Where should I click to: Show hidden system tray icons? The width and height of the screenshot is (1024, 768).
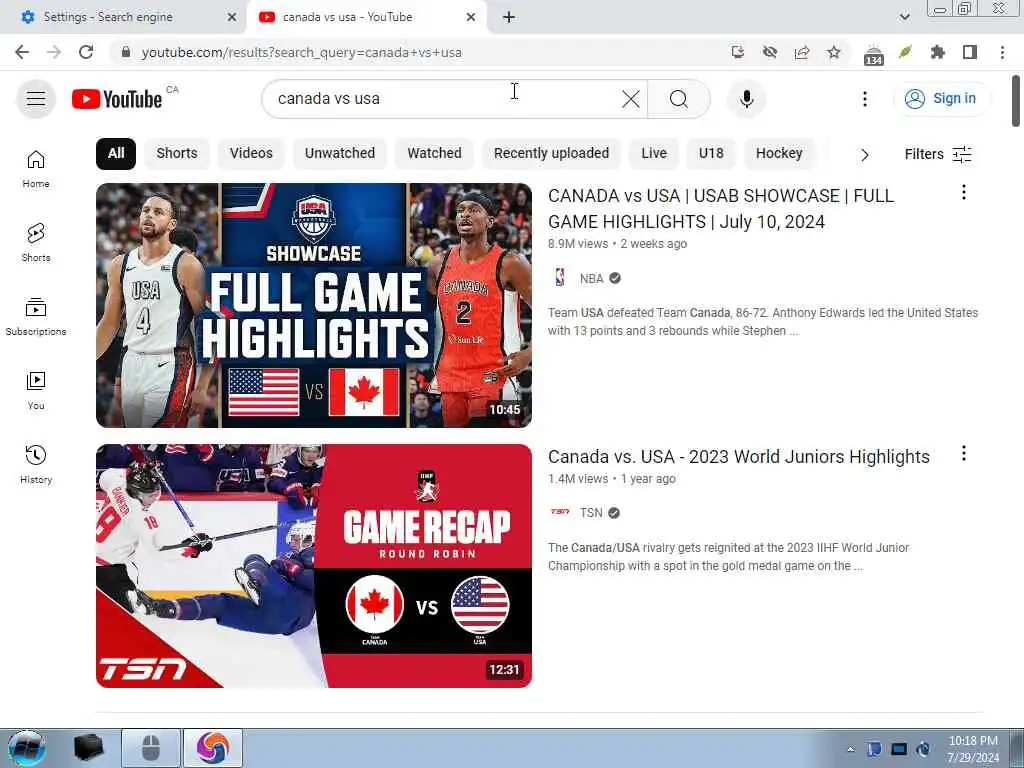point(850,749)
